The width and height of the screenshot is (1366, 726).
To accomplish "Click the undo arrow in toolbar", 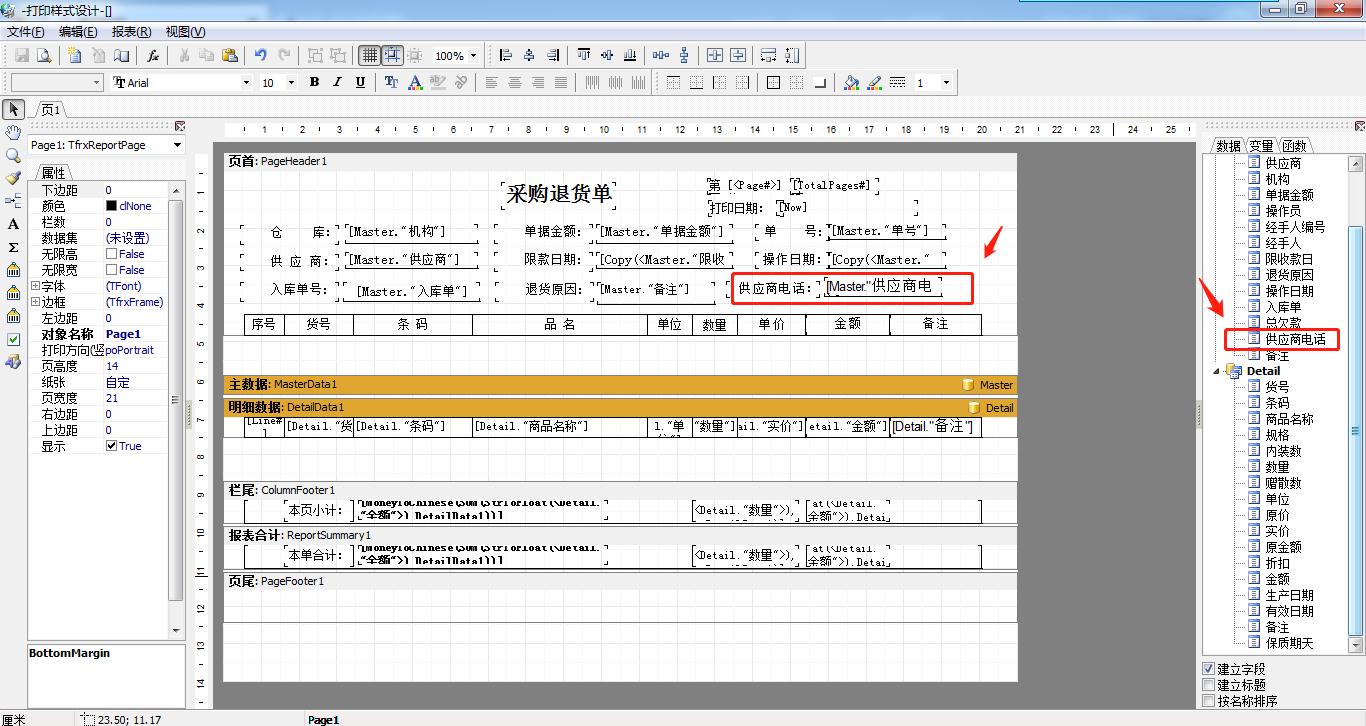I will tap(261, 56).
